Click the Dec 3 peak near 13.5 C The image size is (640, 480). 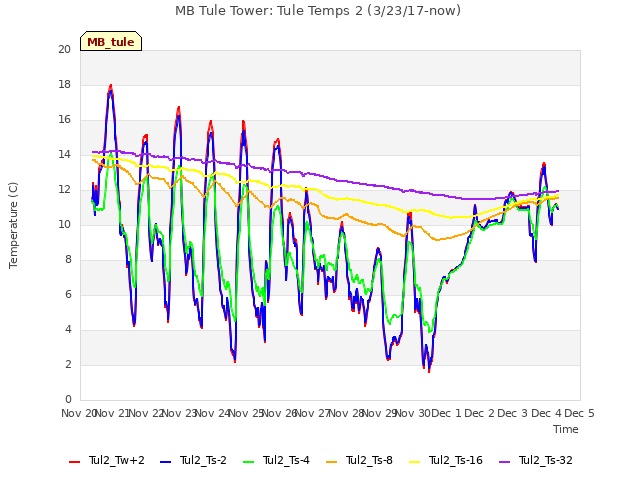(544, 164)
